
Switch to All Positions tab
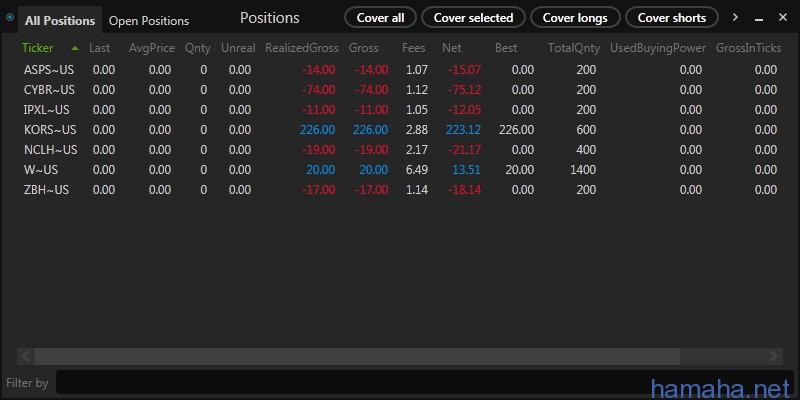[60, 20]
